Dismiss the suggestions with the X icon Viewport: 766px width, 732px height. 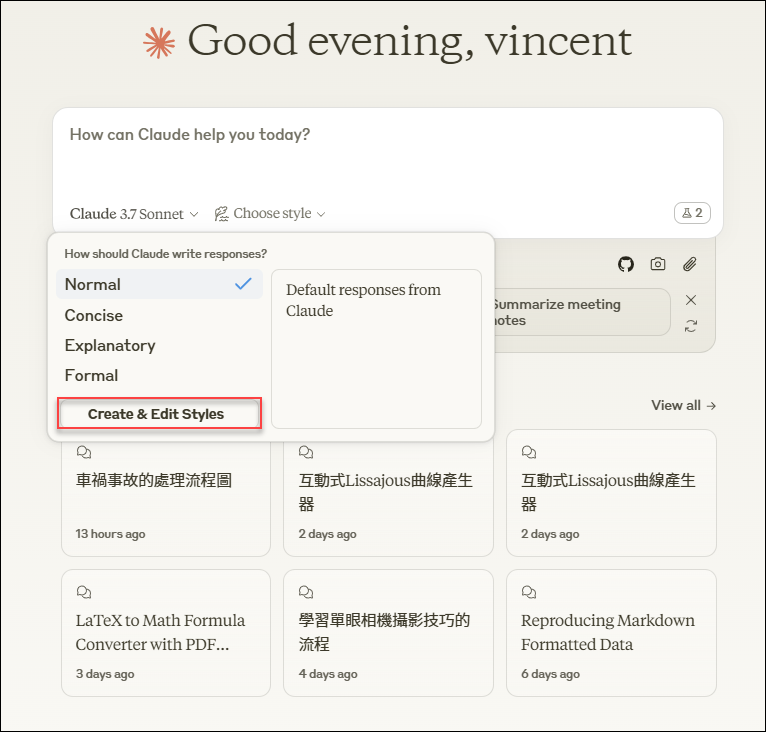pos(691,300)
